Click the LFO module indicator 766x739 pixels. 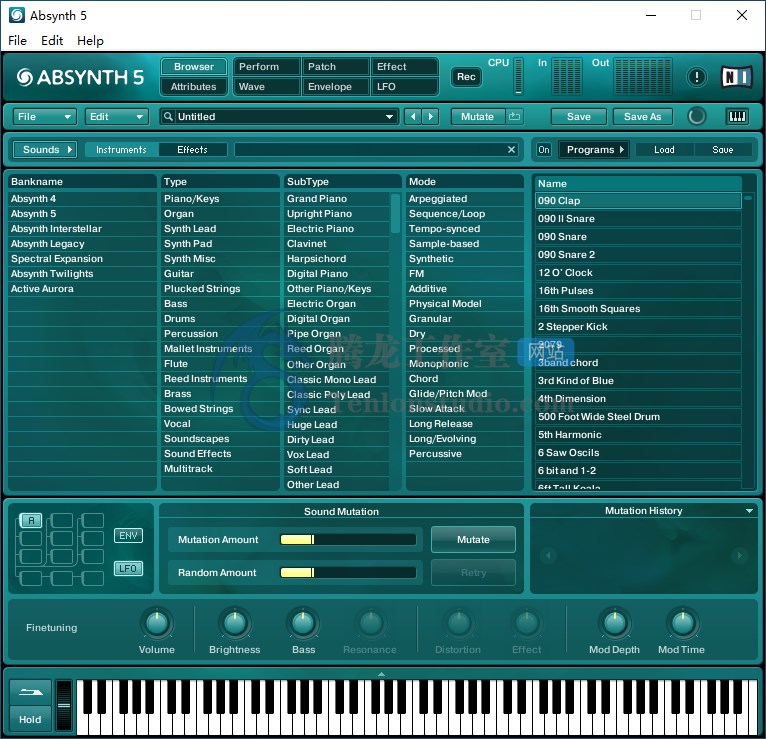128,569
